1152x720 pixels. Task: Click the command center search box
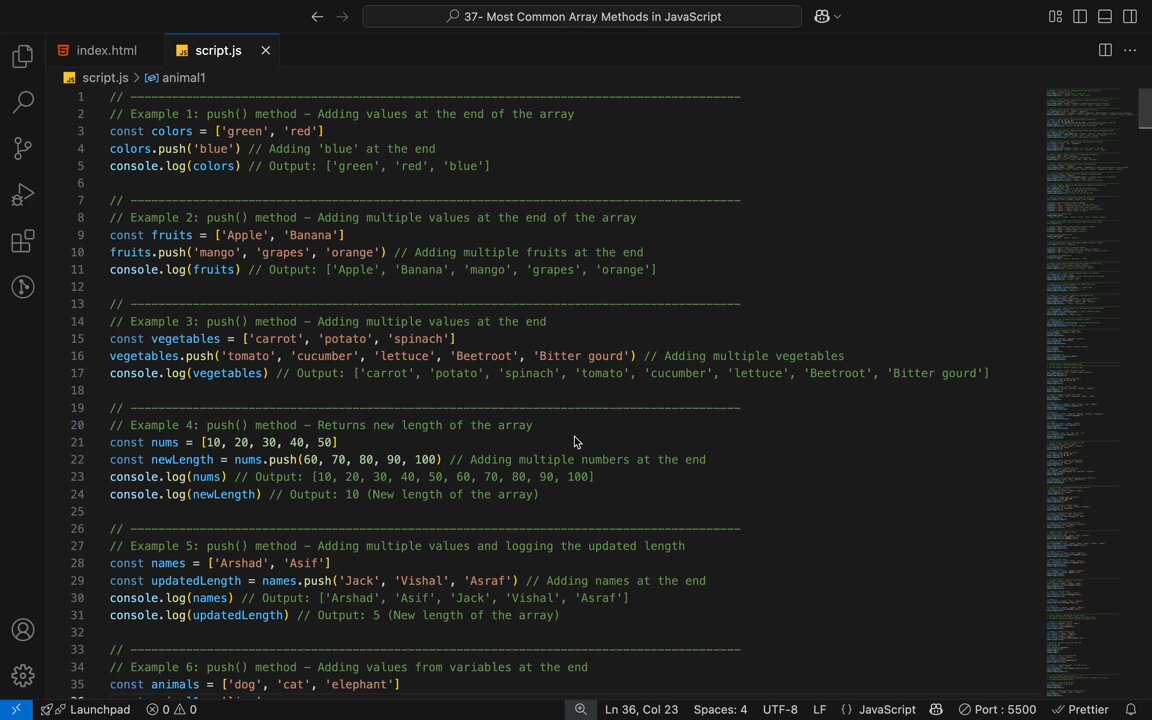point(582,16)
